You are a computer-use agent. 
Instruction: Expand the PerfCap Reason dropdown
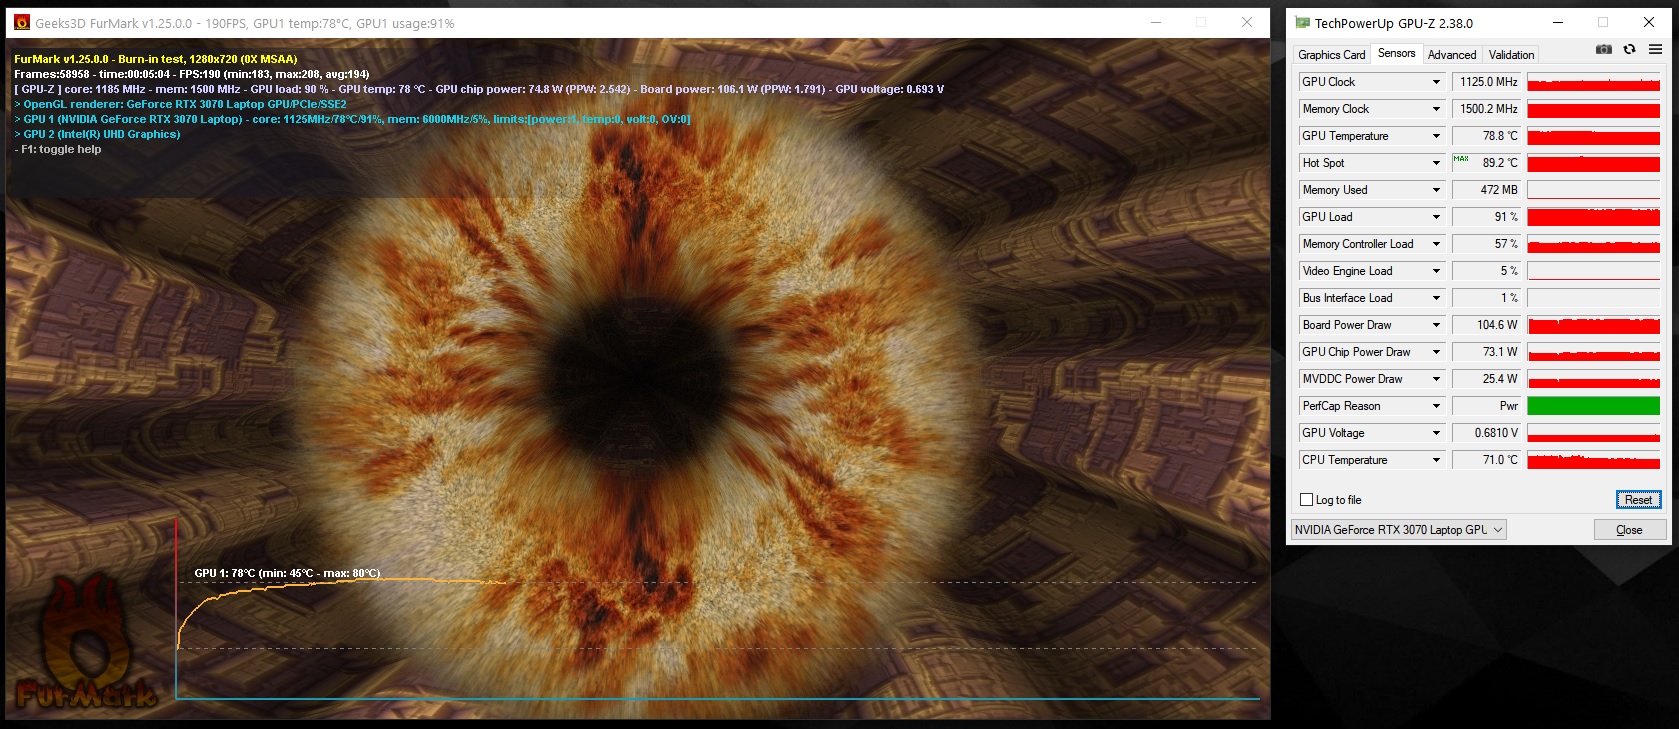1436,406
